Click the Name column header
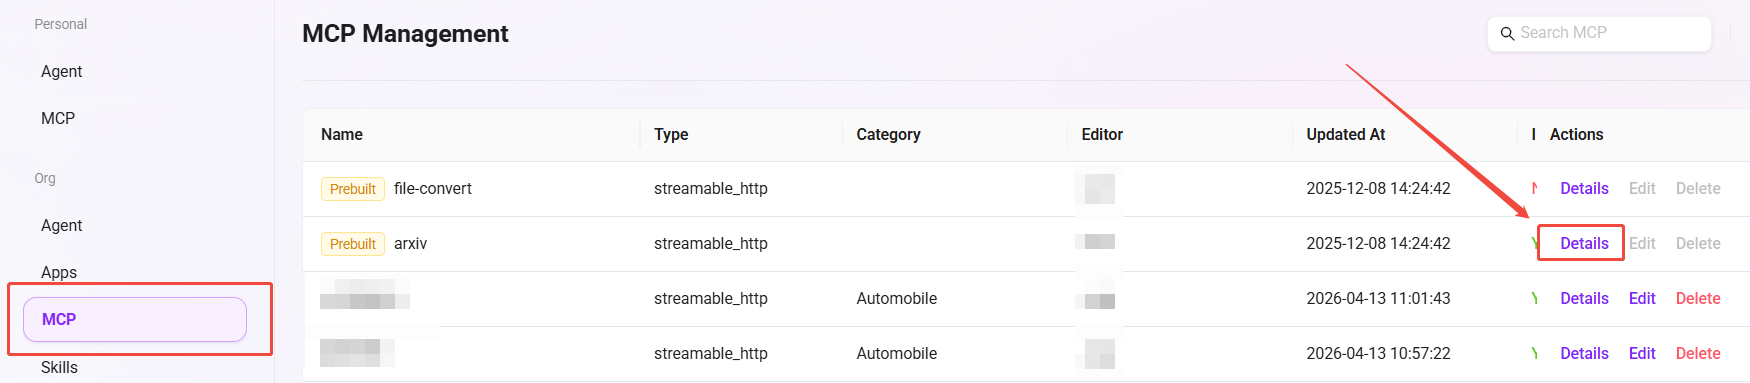Screen dimensions: 1750x383 tap(342, 134)
